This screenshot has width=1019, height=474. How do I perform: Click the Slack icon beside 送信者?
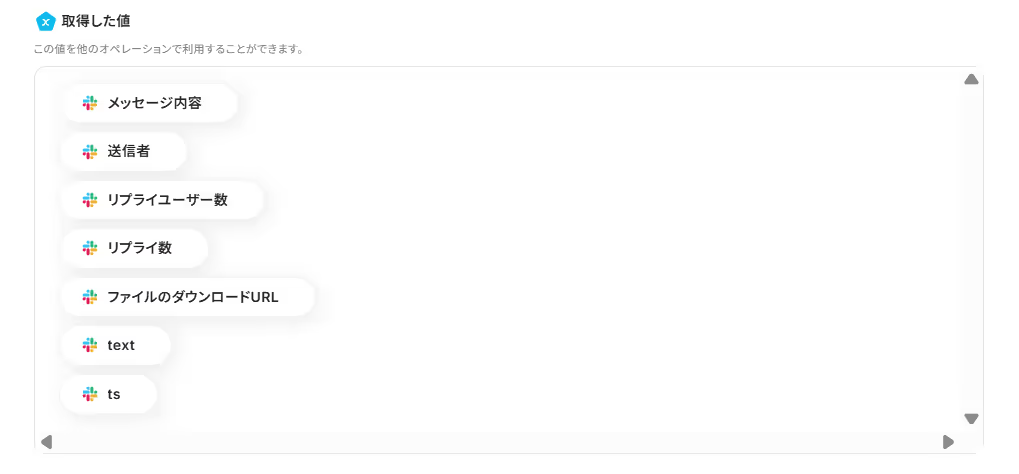coord(90,151)
